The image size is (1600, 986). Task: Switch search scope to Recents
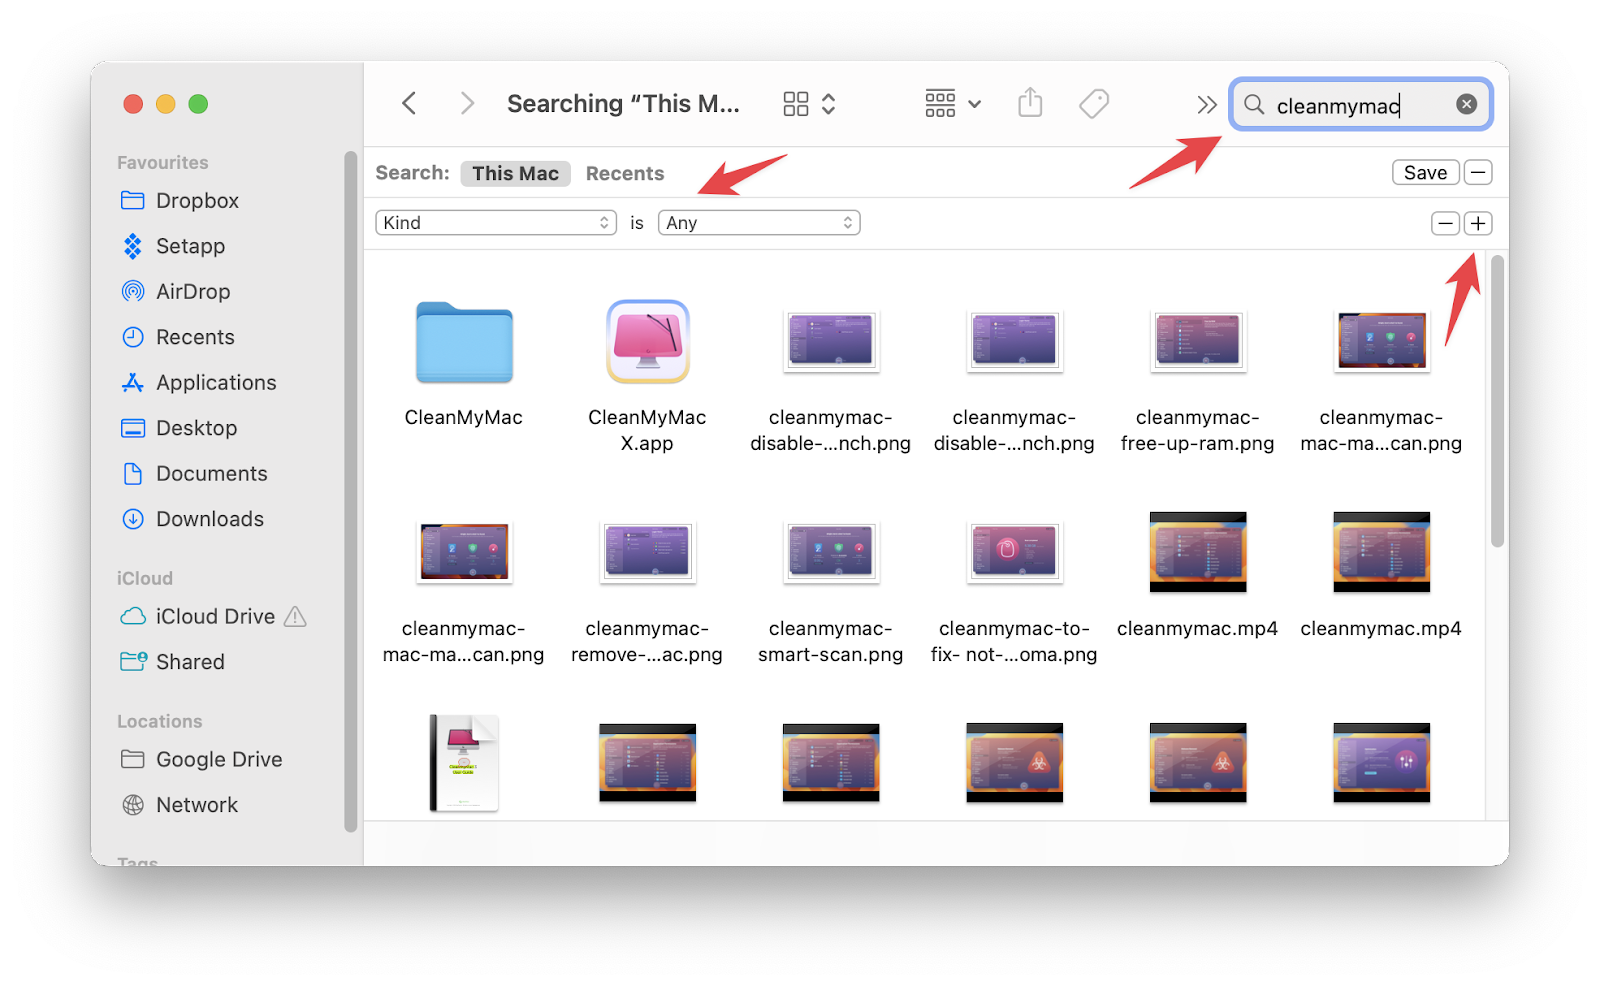tap(624, 172)
